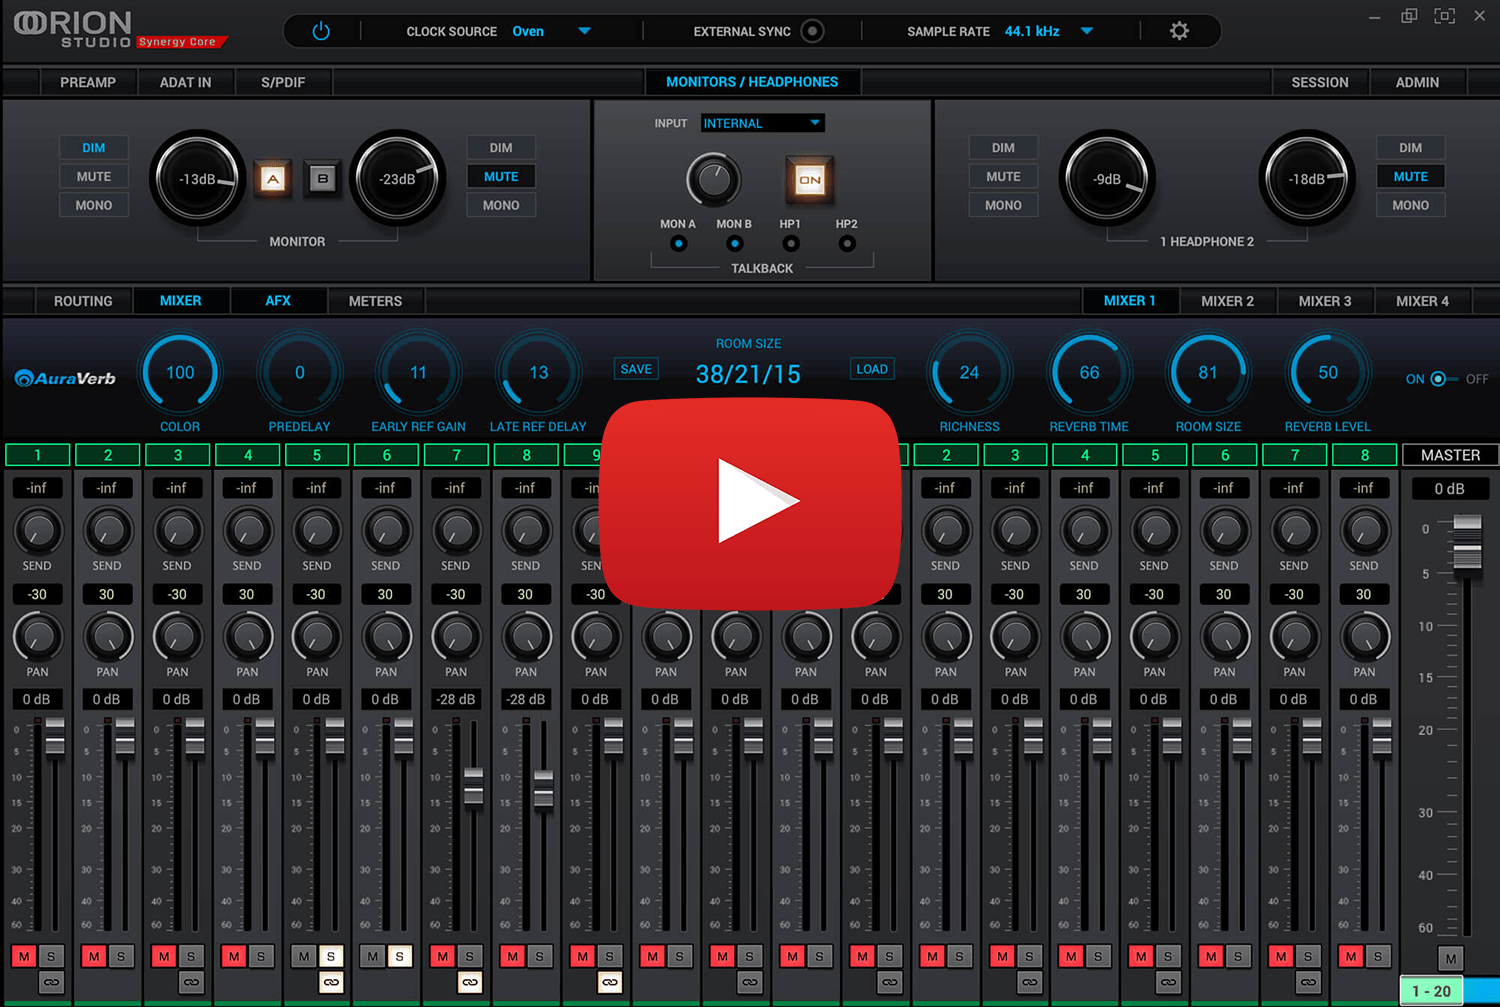Select monitor output A button

272,179
